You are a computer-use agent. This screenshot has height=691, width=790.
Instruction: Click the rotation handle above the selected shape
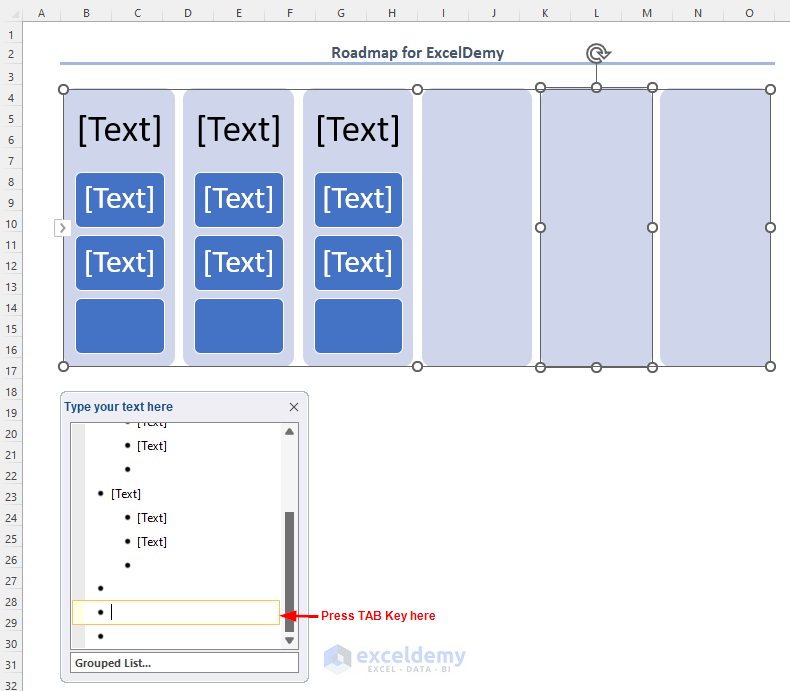pyautogui.click(x=598, y=53)
